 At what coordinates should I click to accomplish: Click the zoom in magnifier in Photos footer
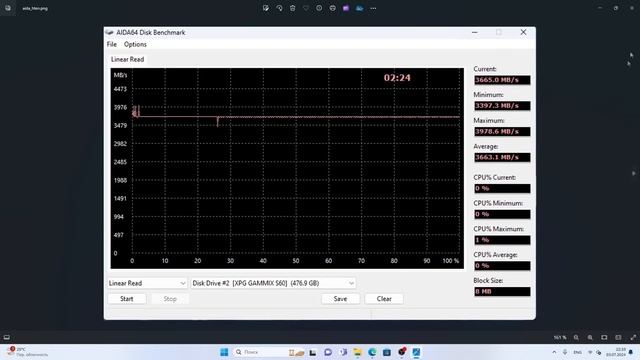tap(590, 338)
